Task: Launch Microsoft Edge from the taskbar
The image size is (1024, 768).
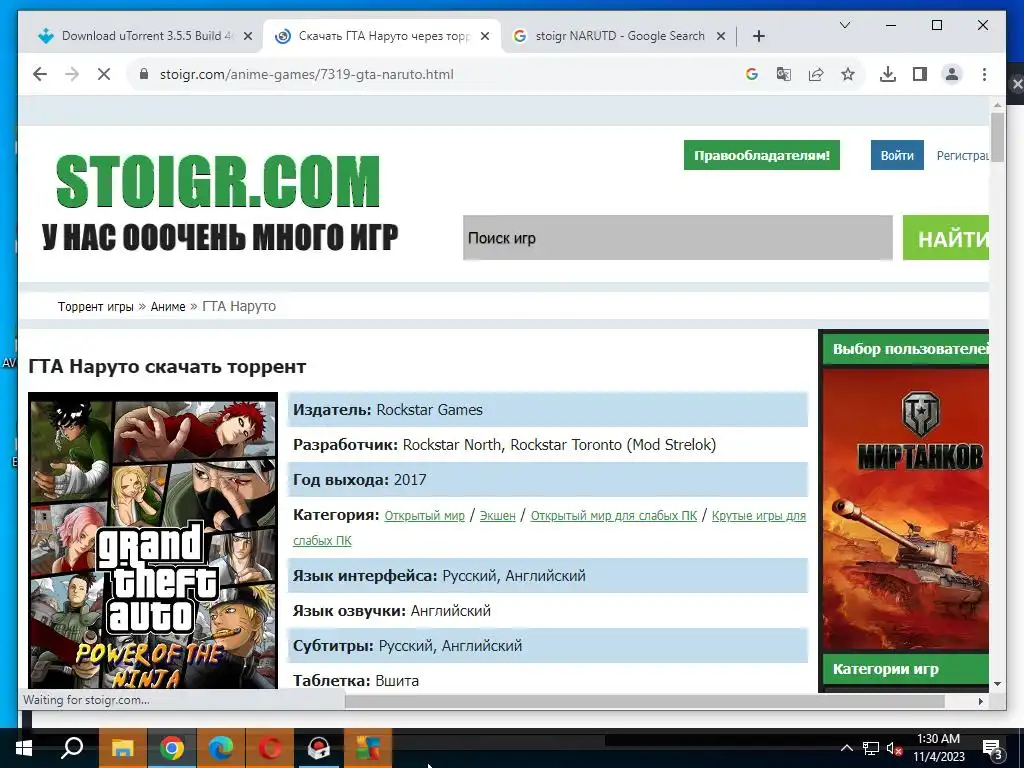Action: point(221,748)
